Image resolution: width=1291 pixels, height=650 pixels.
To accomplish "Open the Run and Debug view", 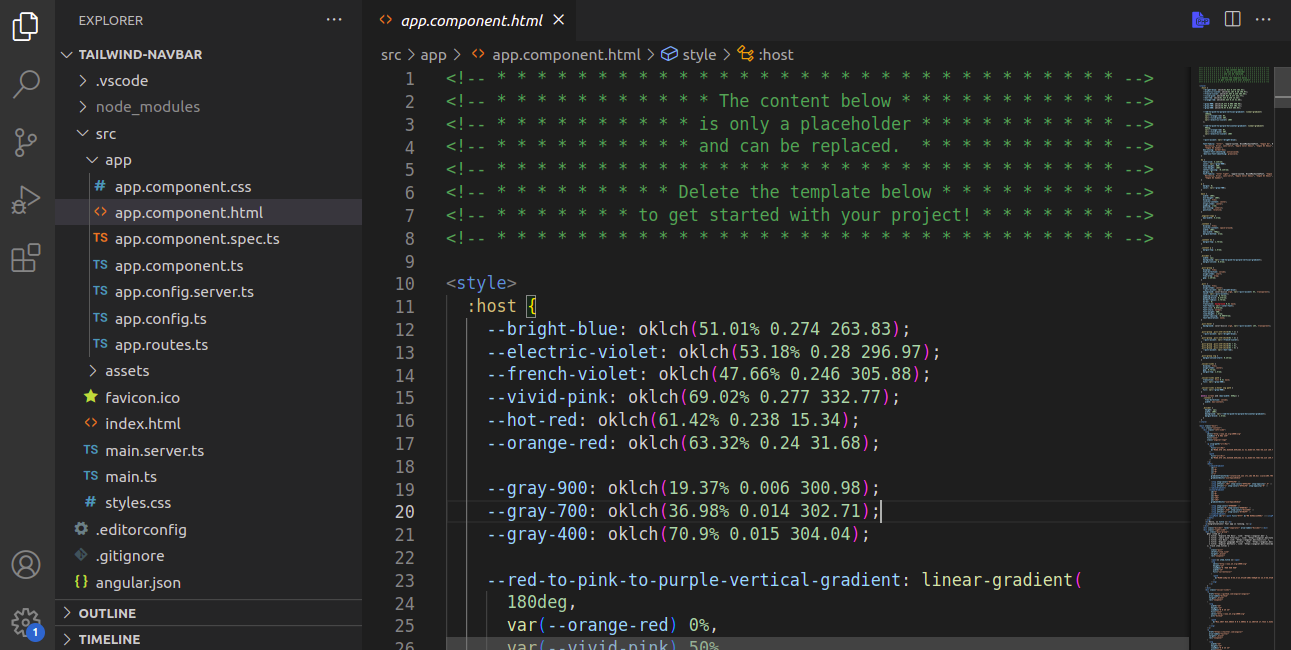I will (26, 201).
